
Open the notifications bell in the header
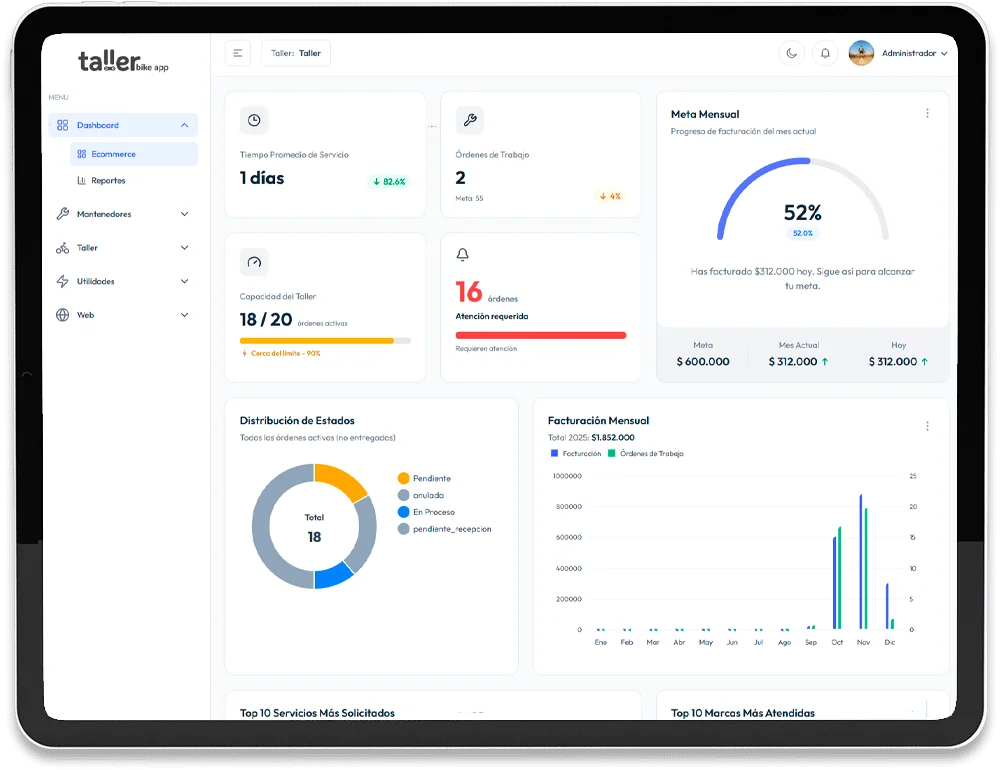(825, 53)
